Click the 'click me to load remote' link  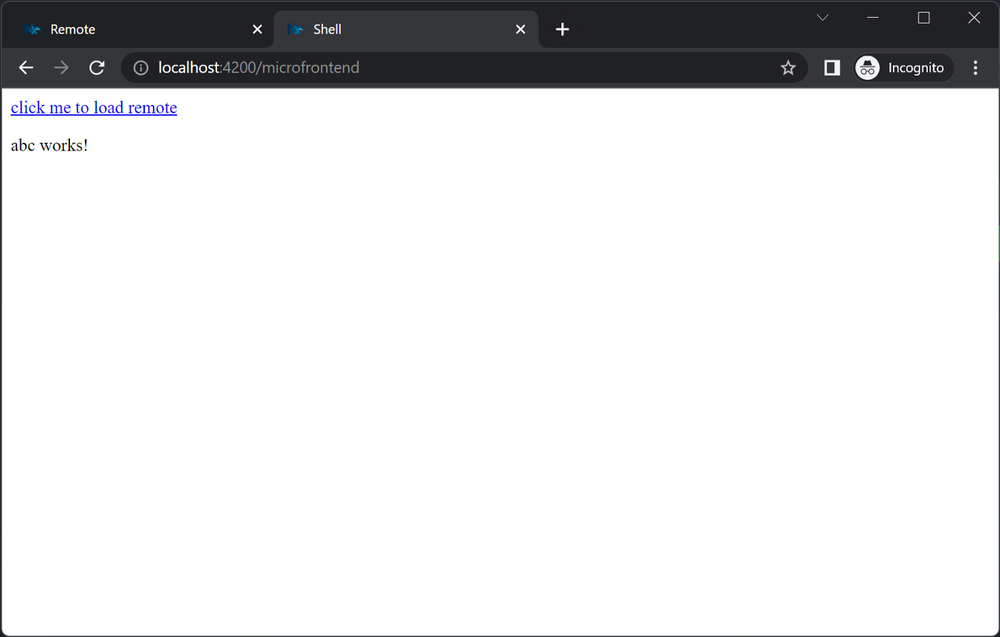[x=93, y=107]
